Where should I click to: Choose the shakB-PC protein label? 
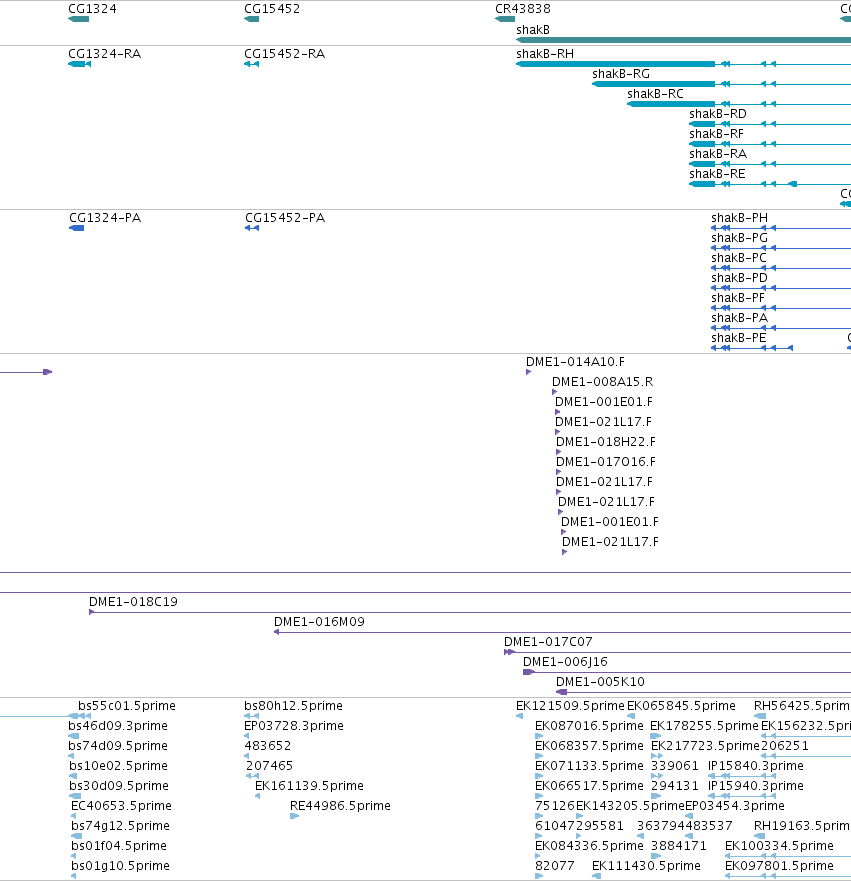coord(739,258)
